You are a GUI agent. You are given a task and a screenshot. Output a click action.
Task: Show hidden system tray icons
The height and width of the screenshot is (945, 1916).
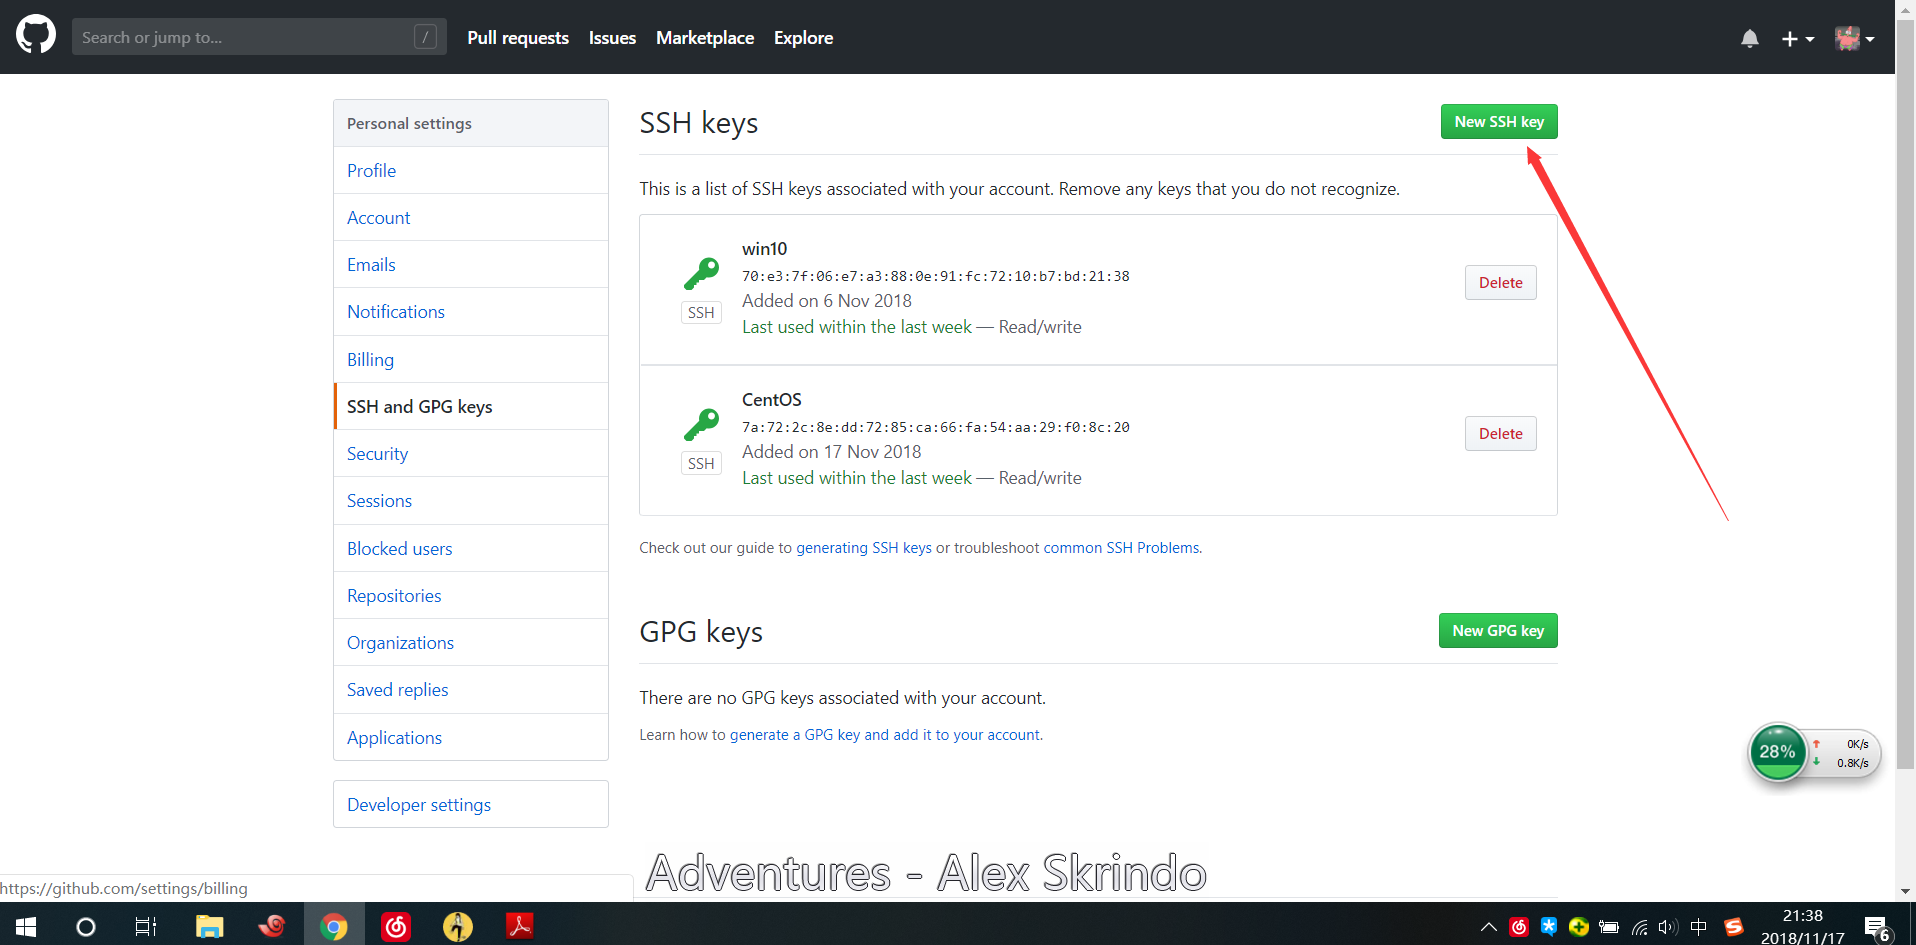click(1488, 927)
